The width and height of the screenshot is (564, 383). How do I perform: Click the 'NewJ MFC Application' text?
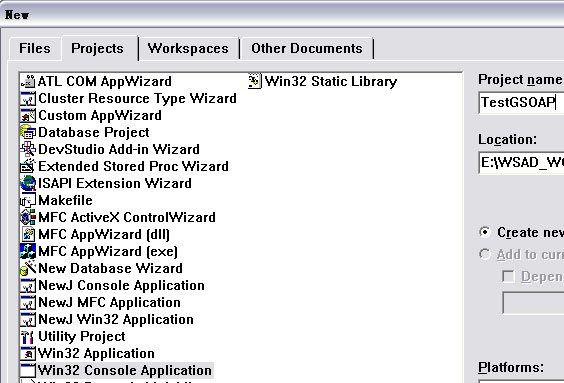(109, 302)
